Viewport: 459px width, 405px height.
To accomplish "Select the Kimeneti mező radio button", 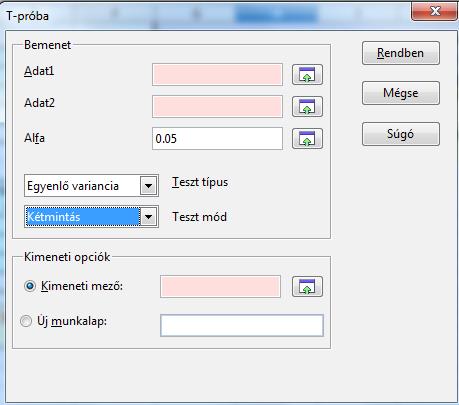I will tap(30, 286).
